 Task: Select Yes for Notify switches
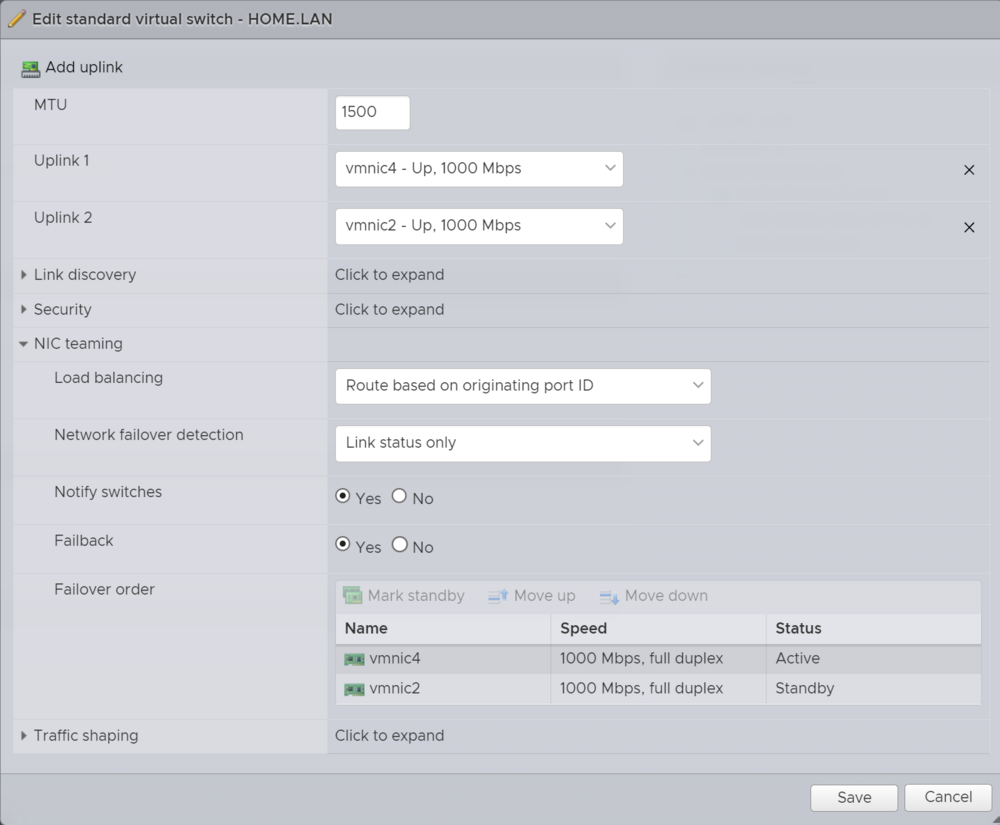(x=342, y=496)
